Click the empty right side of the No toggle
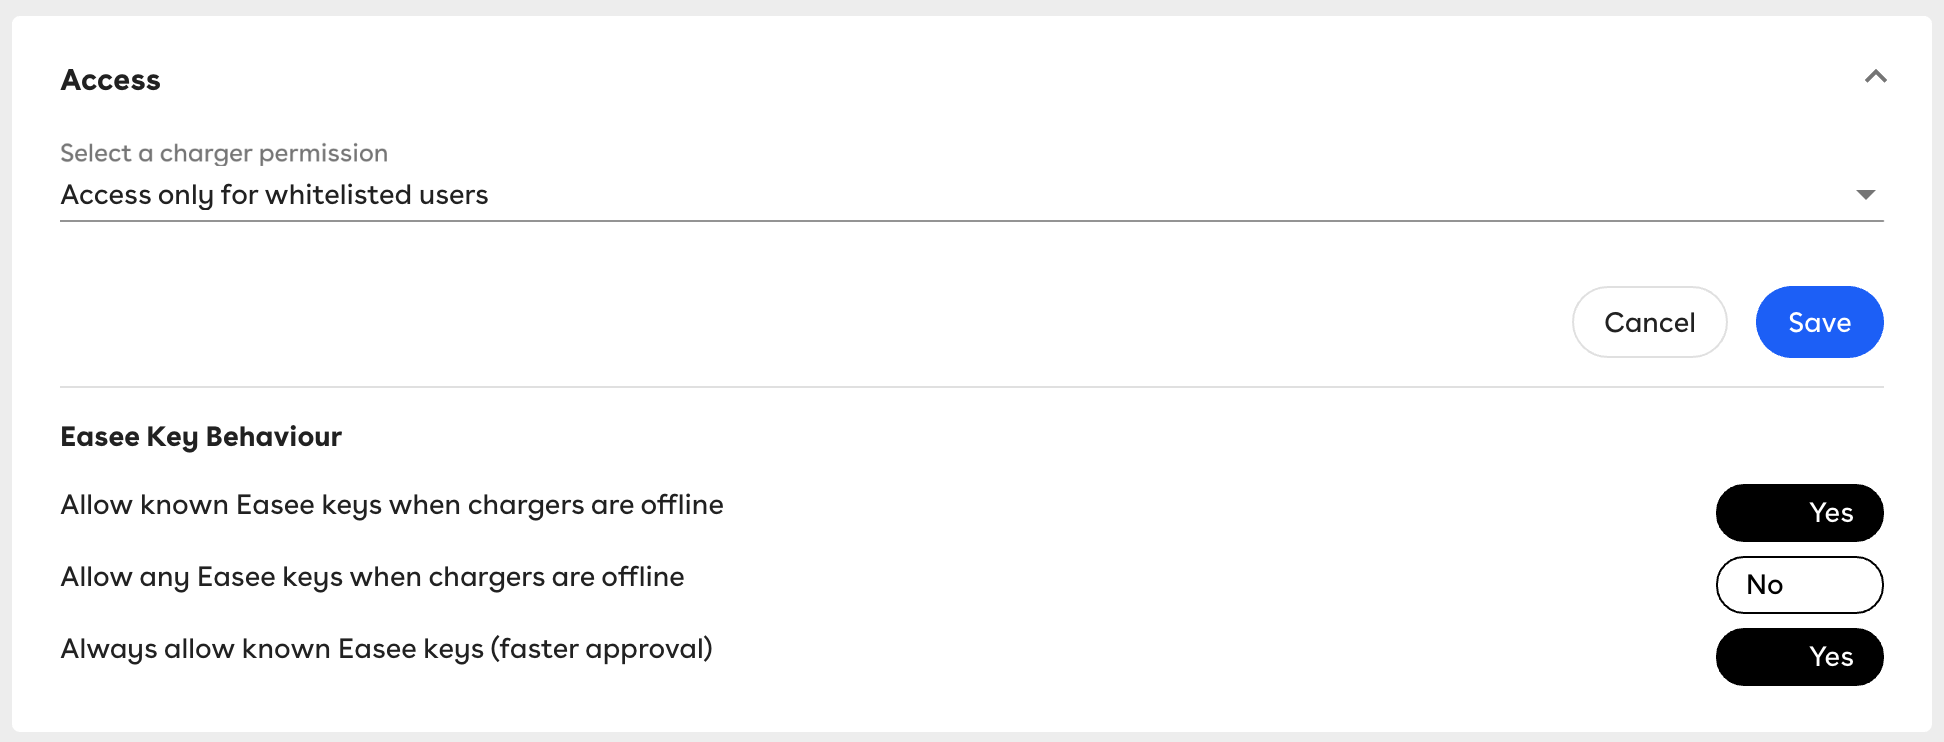The width and height of the screenshot is (1944, 742). pos(1838,585)
